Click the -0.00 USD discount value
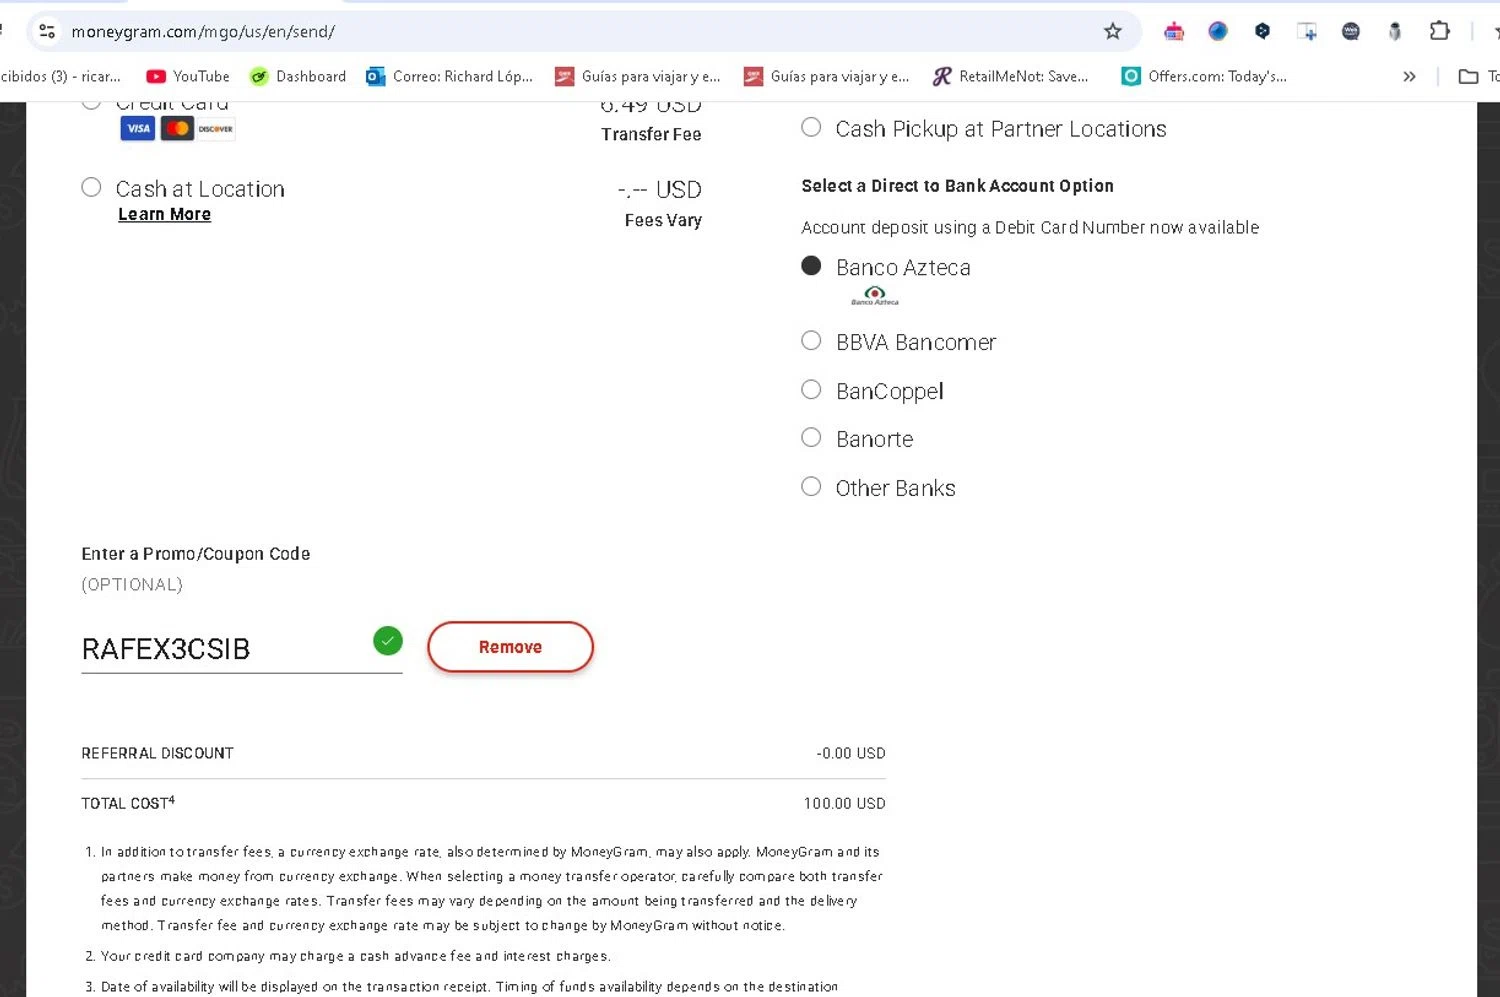 point(851,753)
